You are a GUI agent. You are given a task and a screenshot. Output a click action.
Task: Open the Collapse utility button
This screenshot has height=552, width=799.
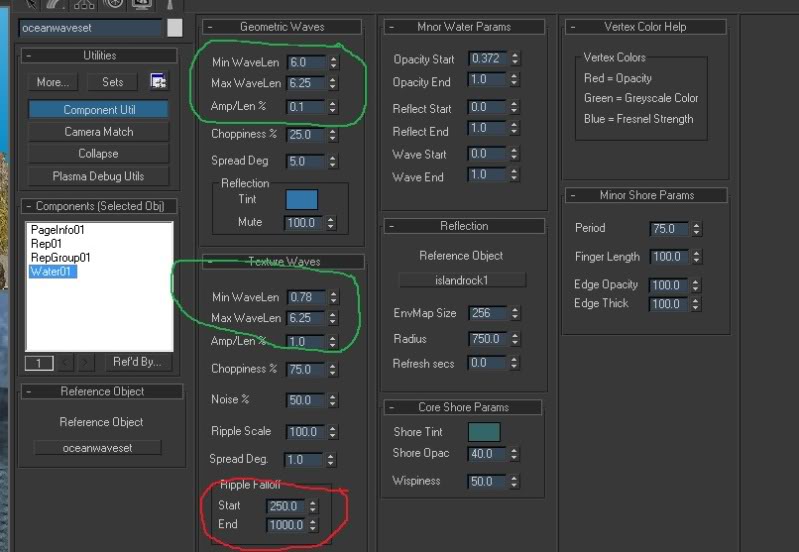(x=99, y=154)
